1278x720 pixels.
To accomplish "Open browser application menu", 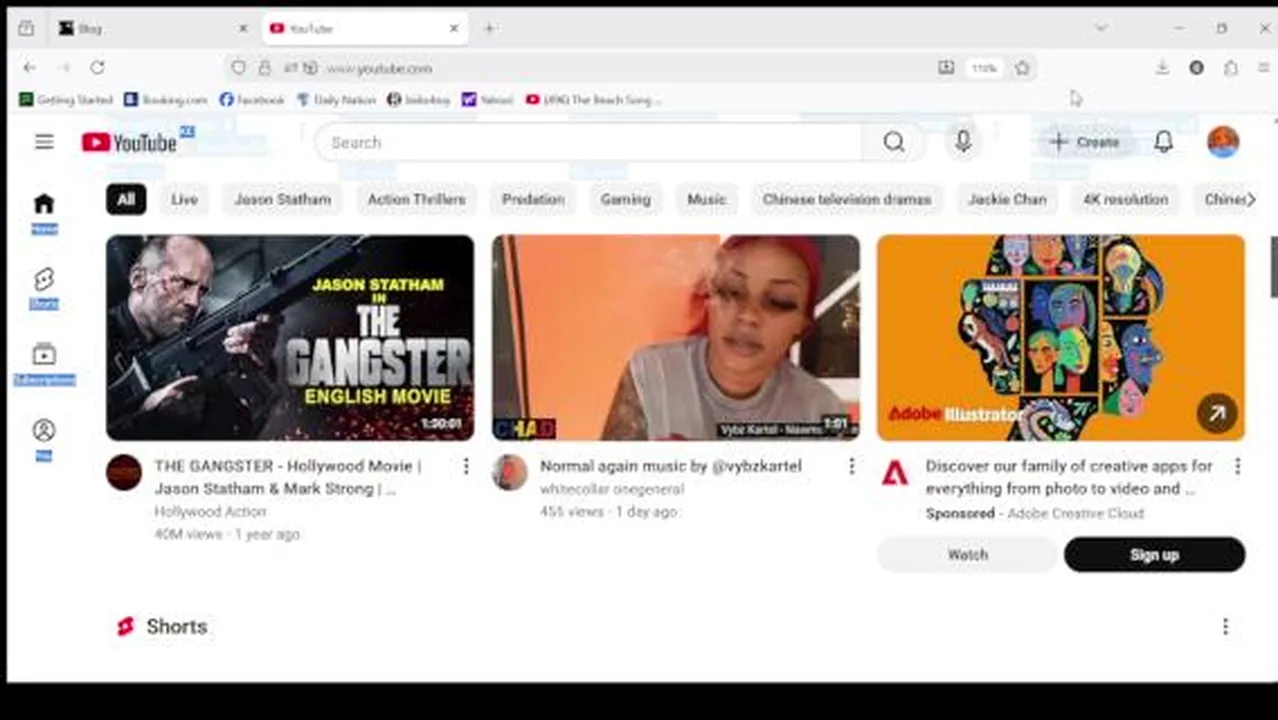I will pos(1265,68).
